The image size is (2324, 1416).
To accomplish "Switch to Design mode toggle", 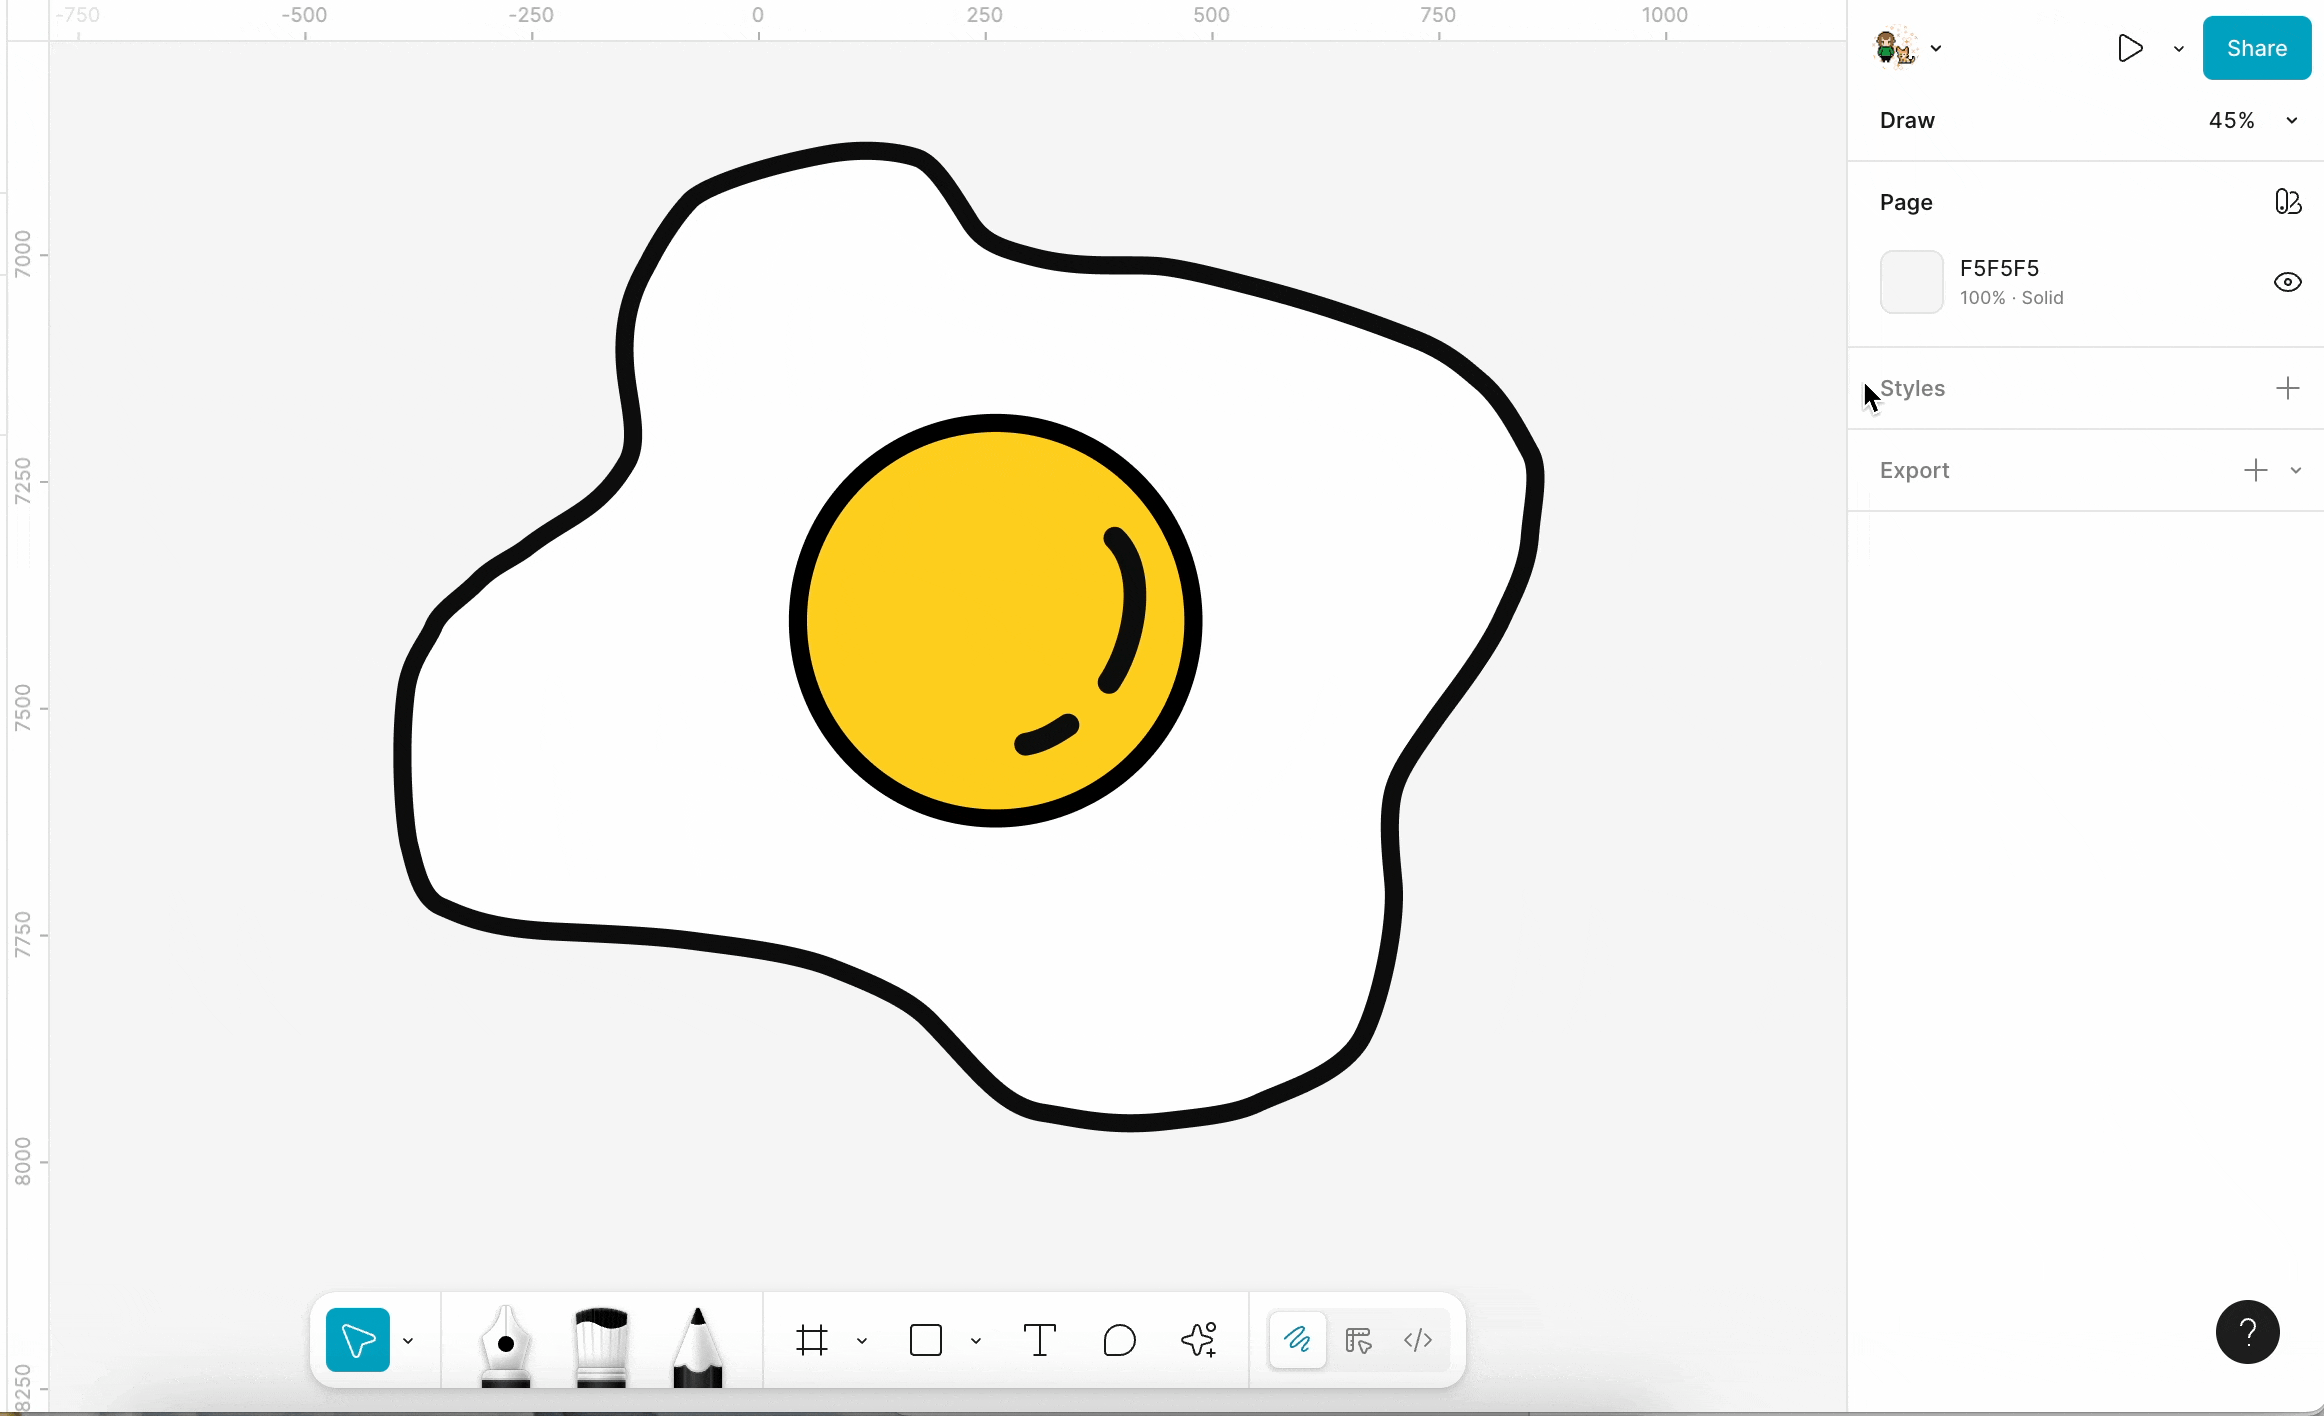I will 1358,1340.
